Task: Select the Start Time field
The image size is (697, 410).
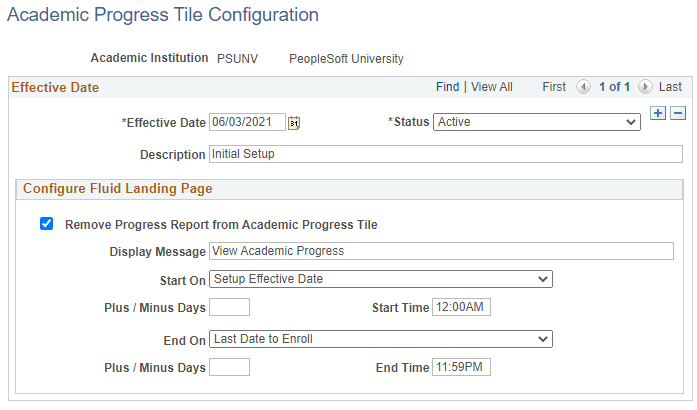Action: coord(461,307)
